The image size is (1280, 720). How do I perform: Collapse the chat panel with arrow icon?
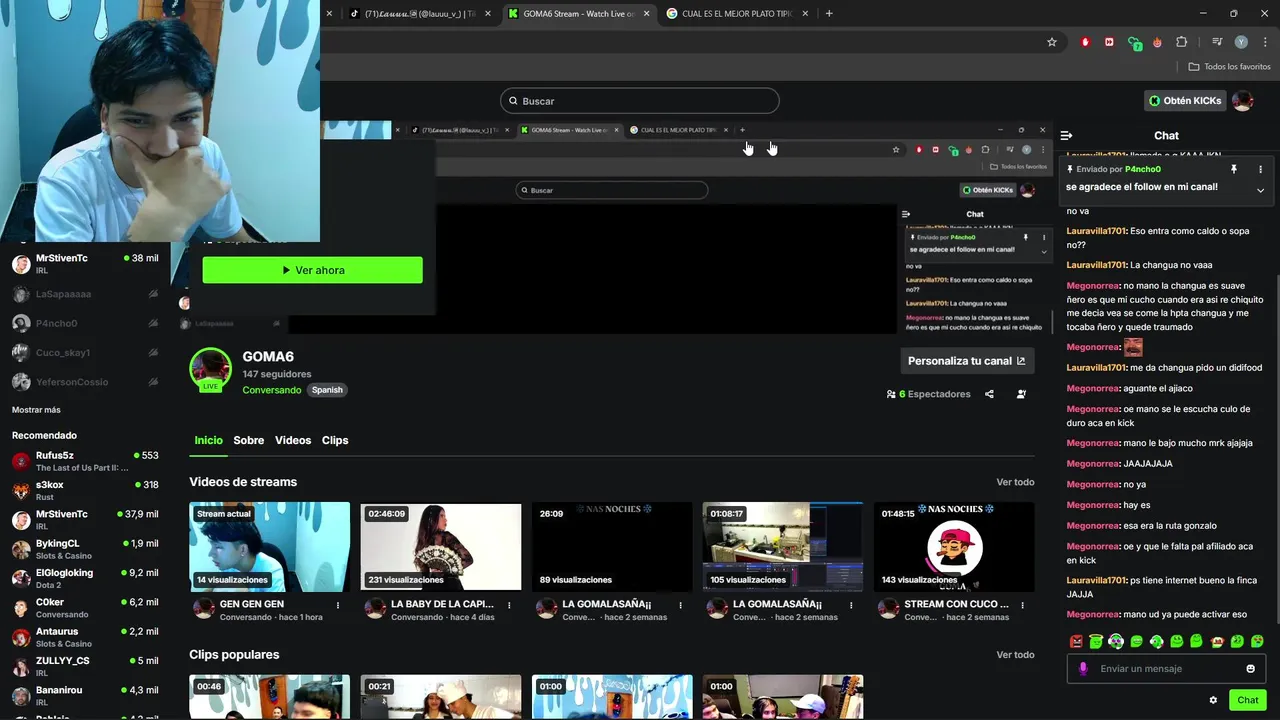point(1066,135)
